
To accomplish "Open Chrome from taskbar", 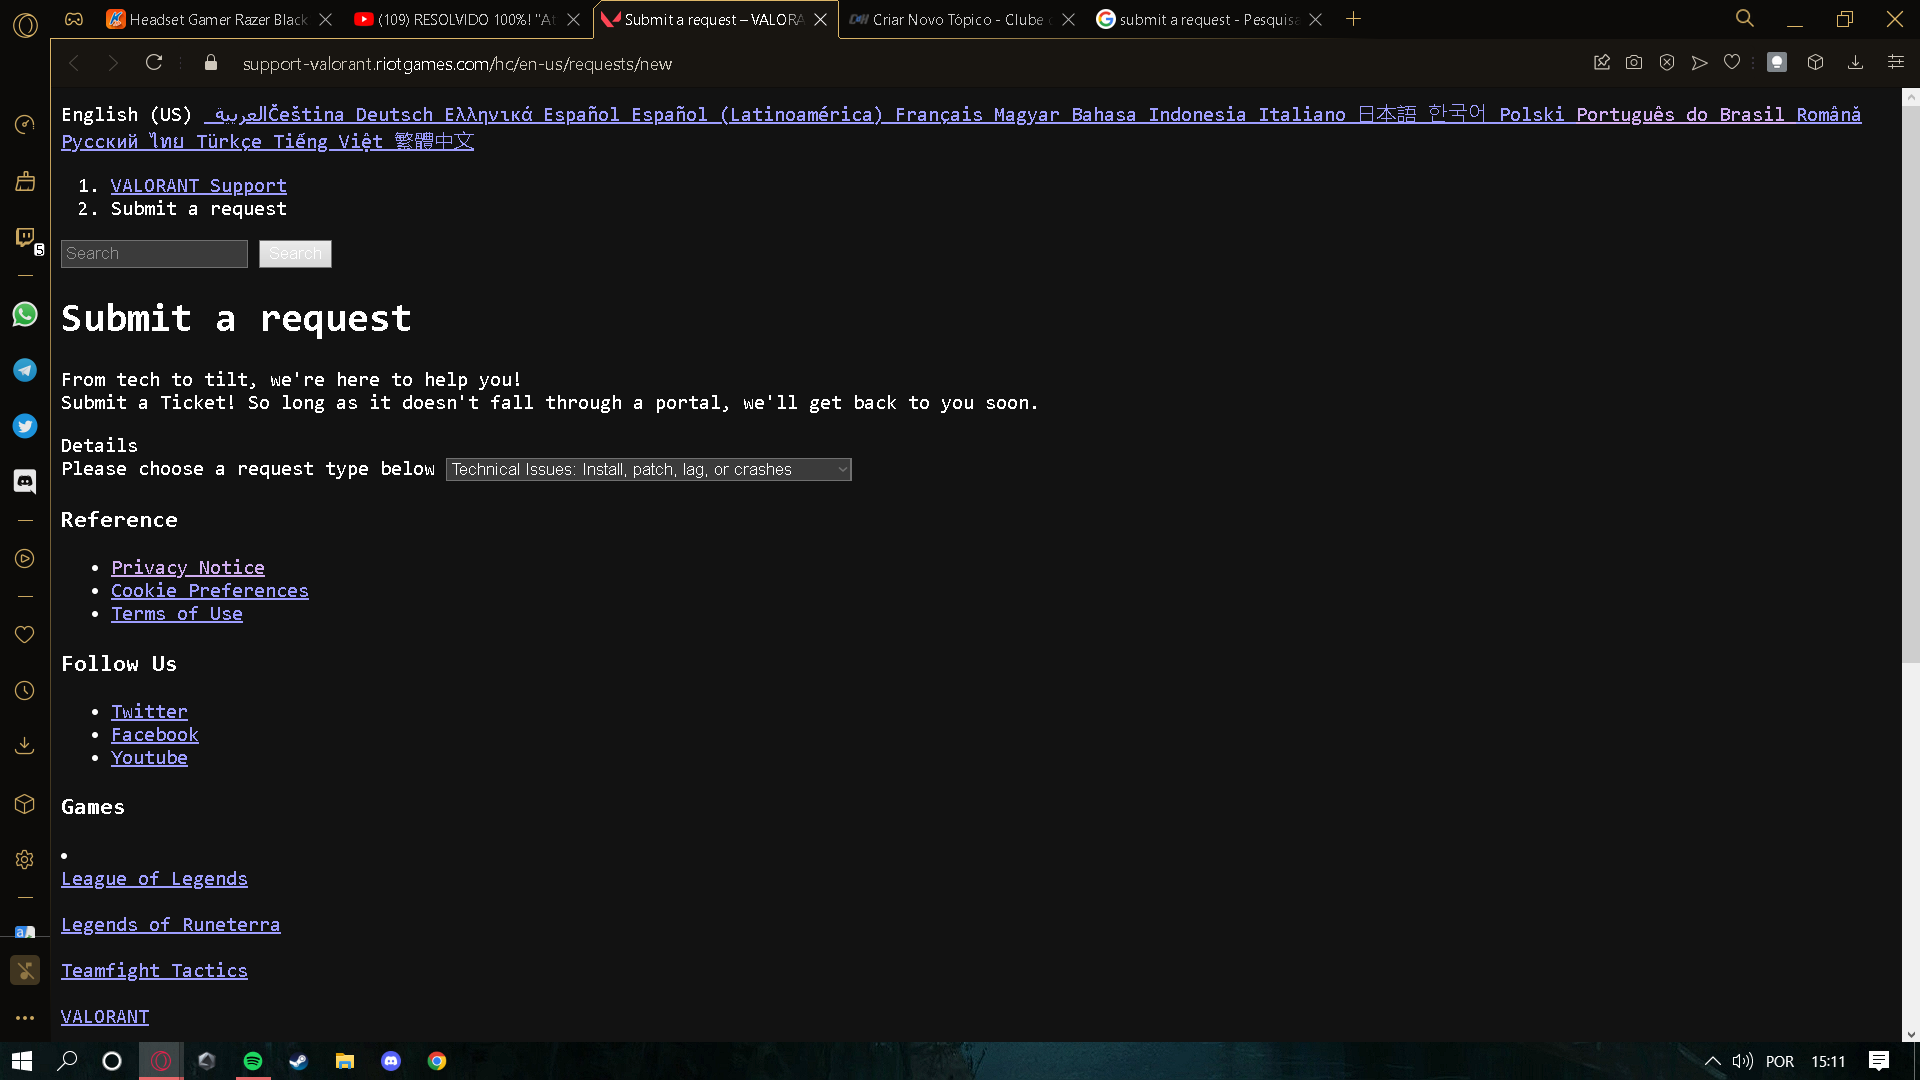I will click(x=437, y=1061).
